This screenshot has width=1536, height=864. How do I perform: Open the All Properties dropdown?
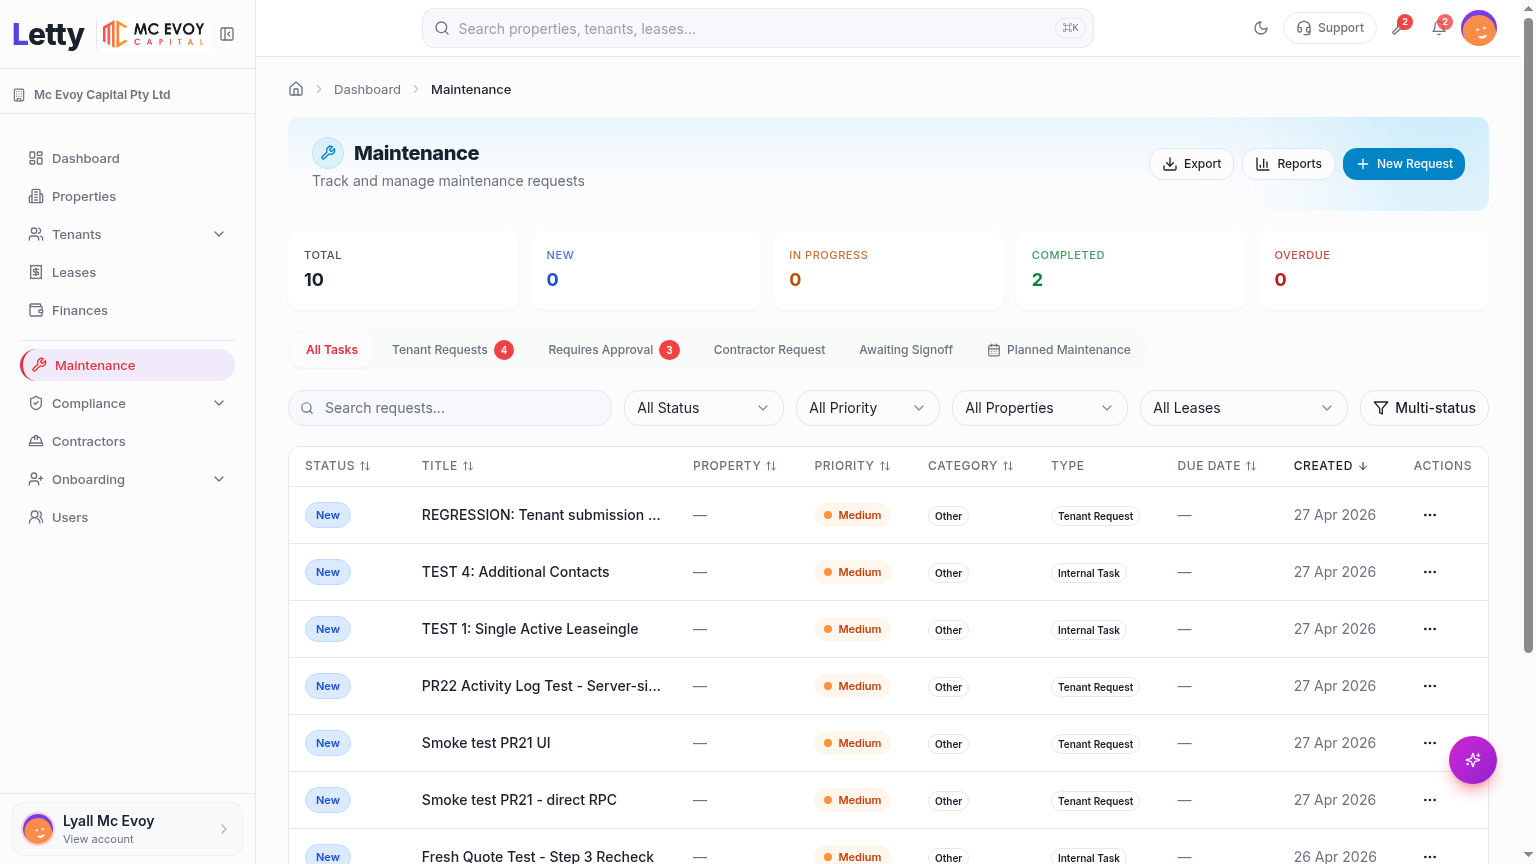(1039, 408)
